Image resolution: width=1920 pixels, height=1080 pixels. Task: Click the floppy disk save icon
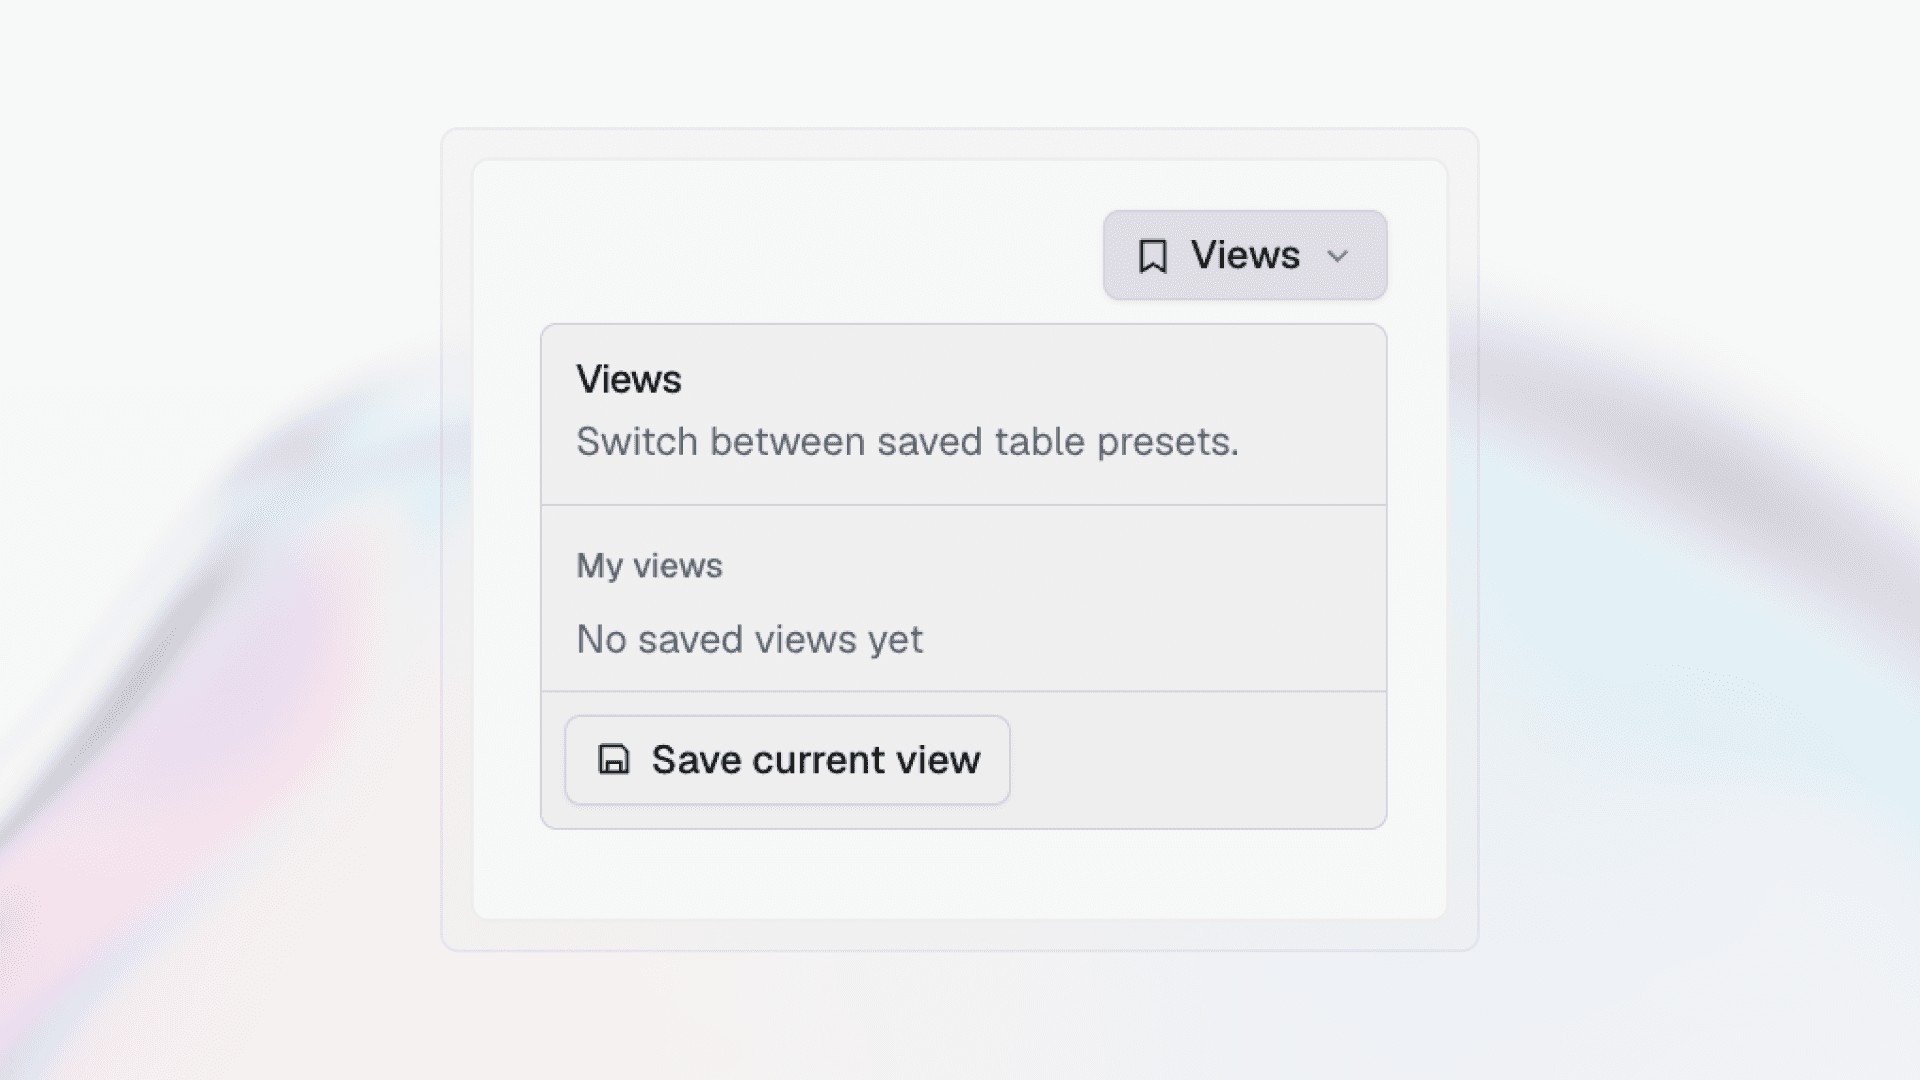[613, 760]
